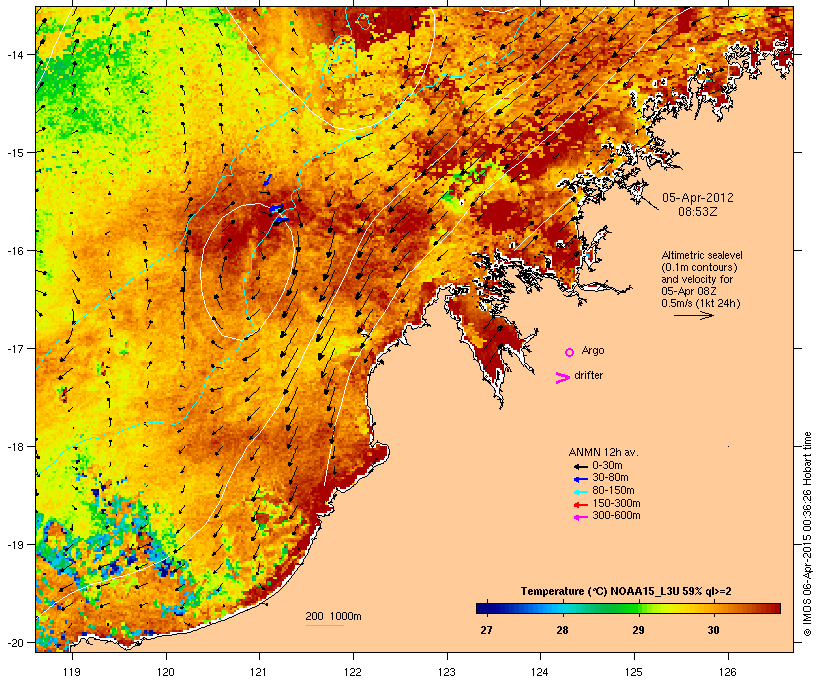Click the 'drifter' legend label
820x680 pixels.
[588, 375]
